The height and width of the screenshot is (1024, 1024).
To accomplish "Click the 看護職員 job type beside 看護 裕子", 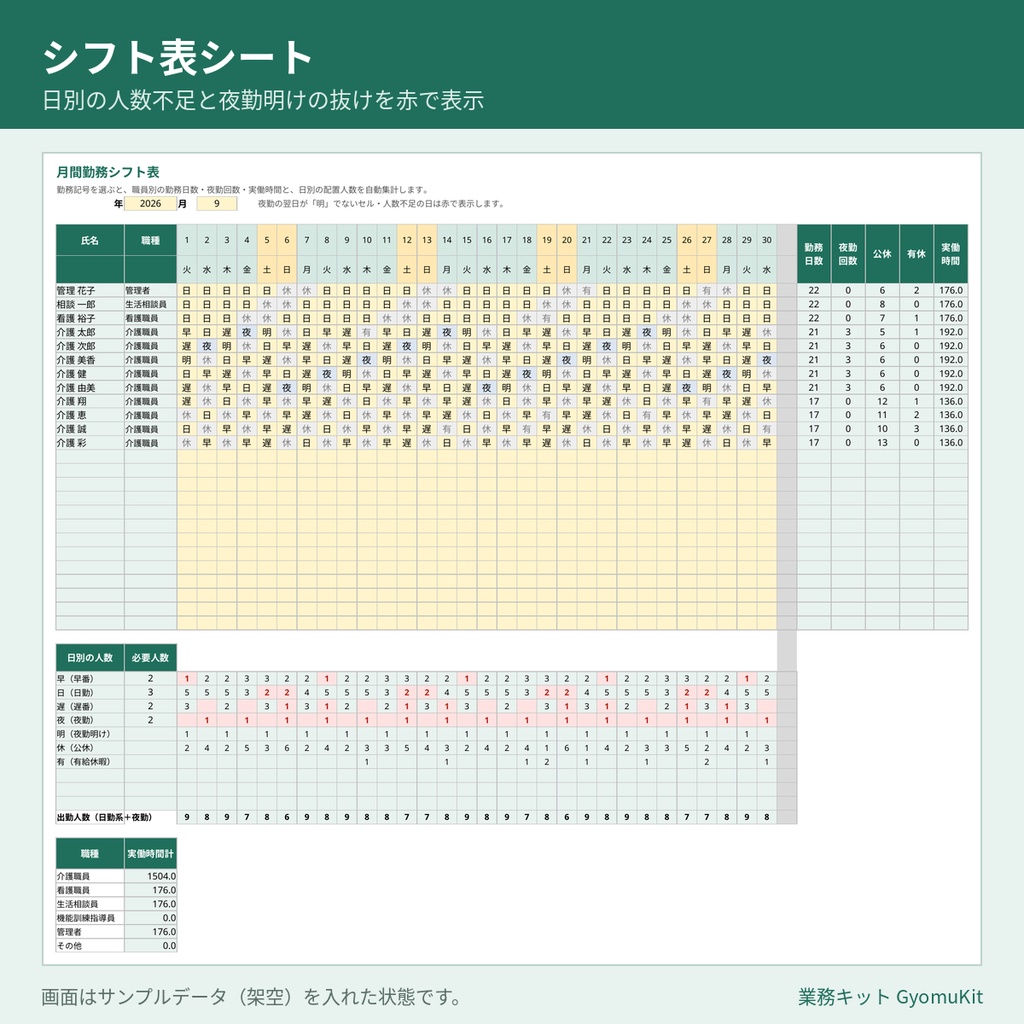I will [x=151, y=318].
